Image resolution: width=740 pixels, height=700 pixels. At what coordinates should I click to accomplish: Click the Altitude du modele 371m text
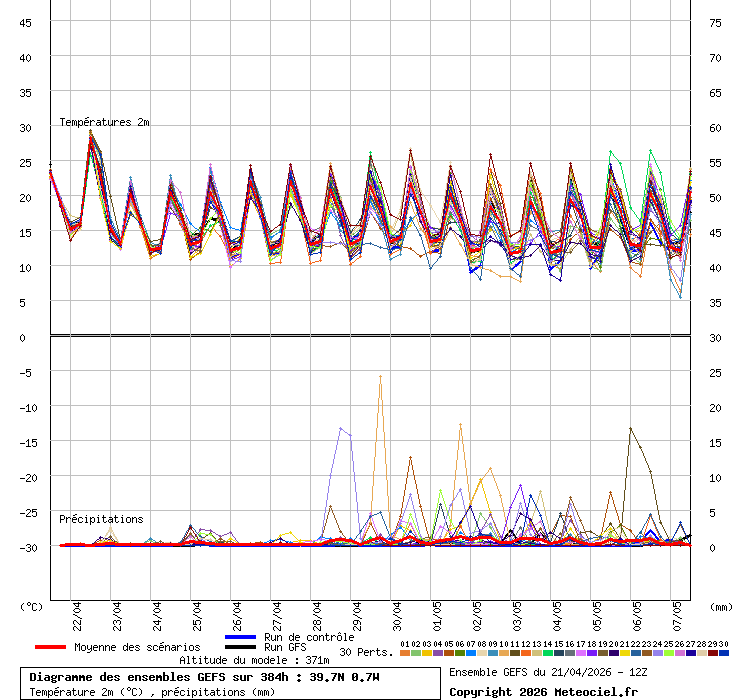coord(254,661)
